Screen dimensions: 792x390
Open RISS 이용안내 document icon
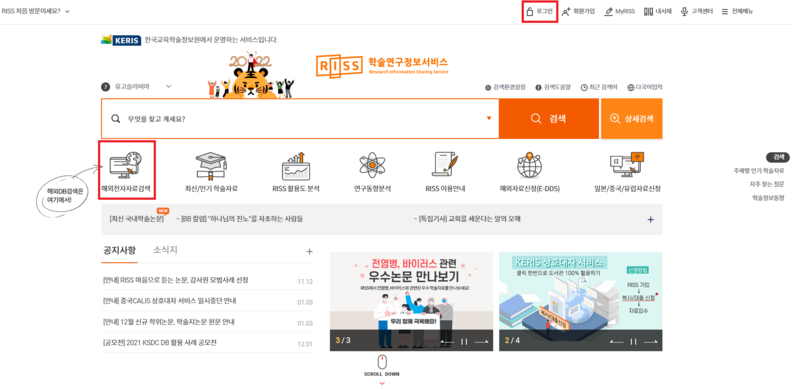point(445,165)
